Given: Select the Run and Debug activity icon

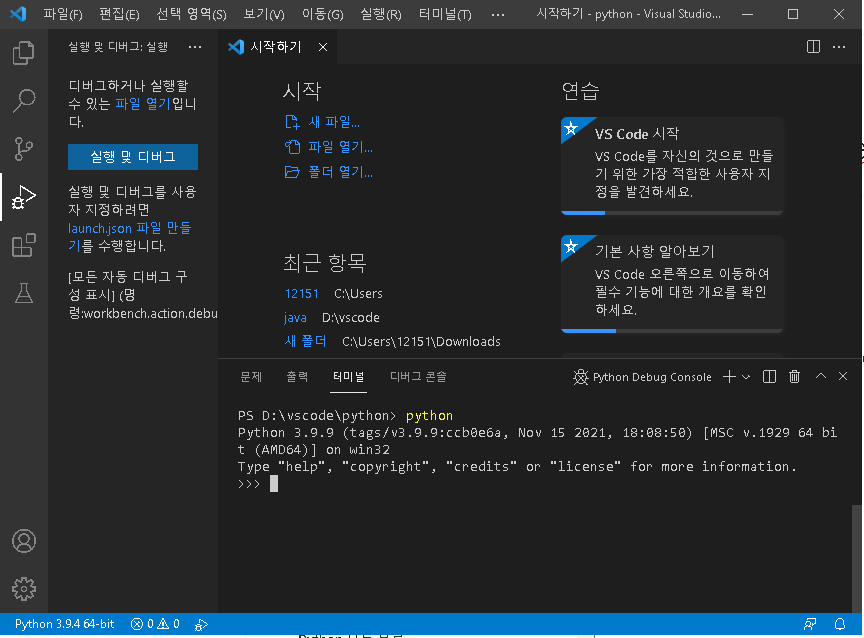Looking at the screenshot, I should pyautogui.click(x=24, y=197).
